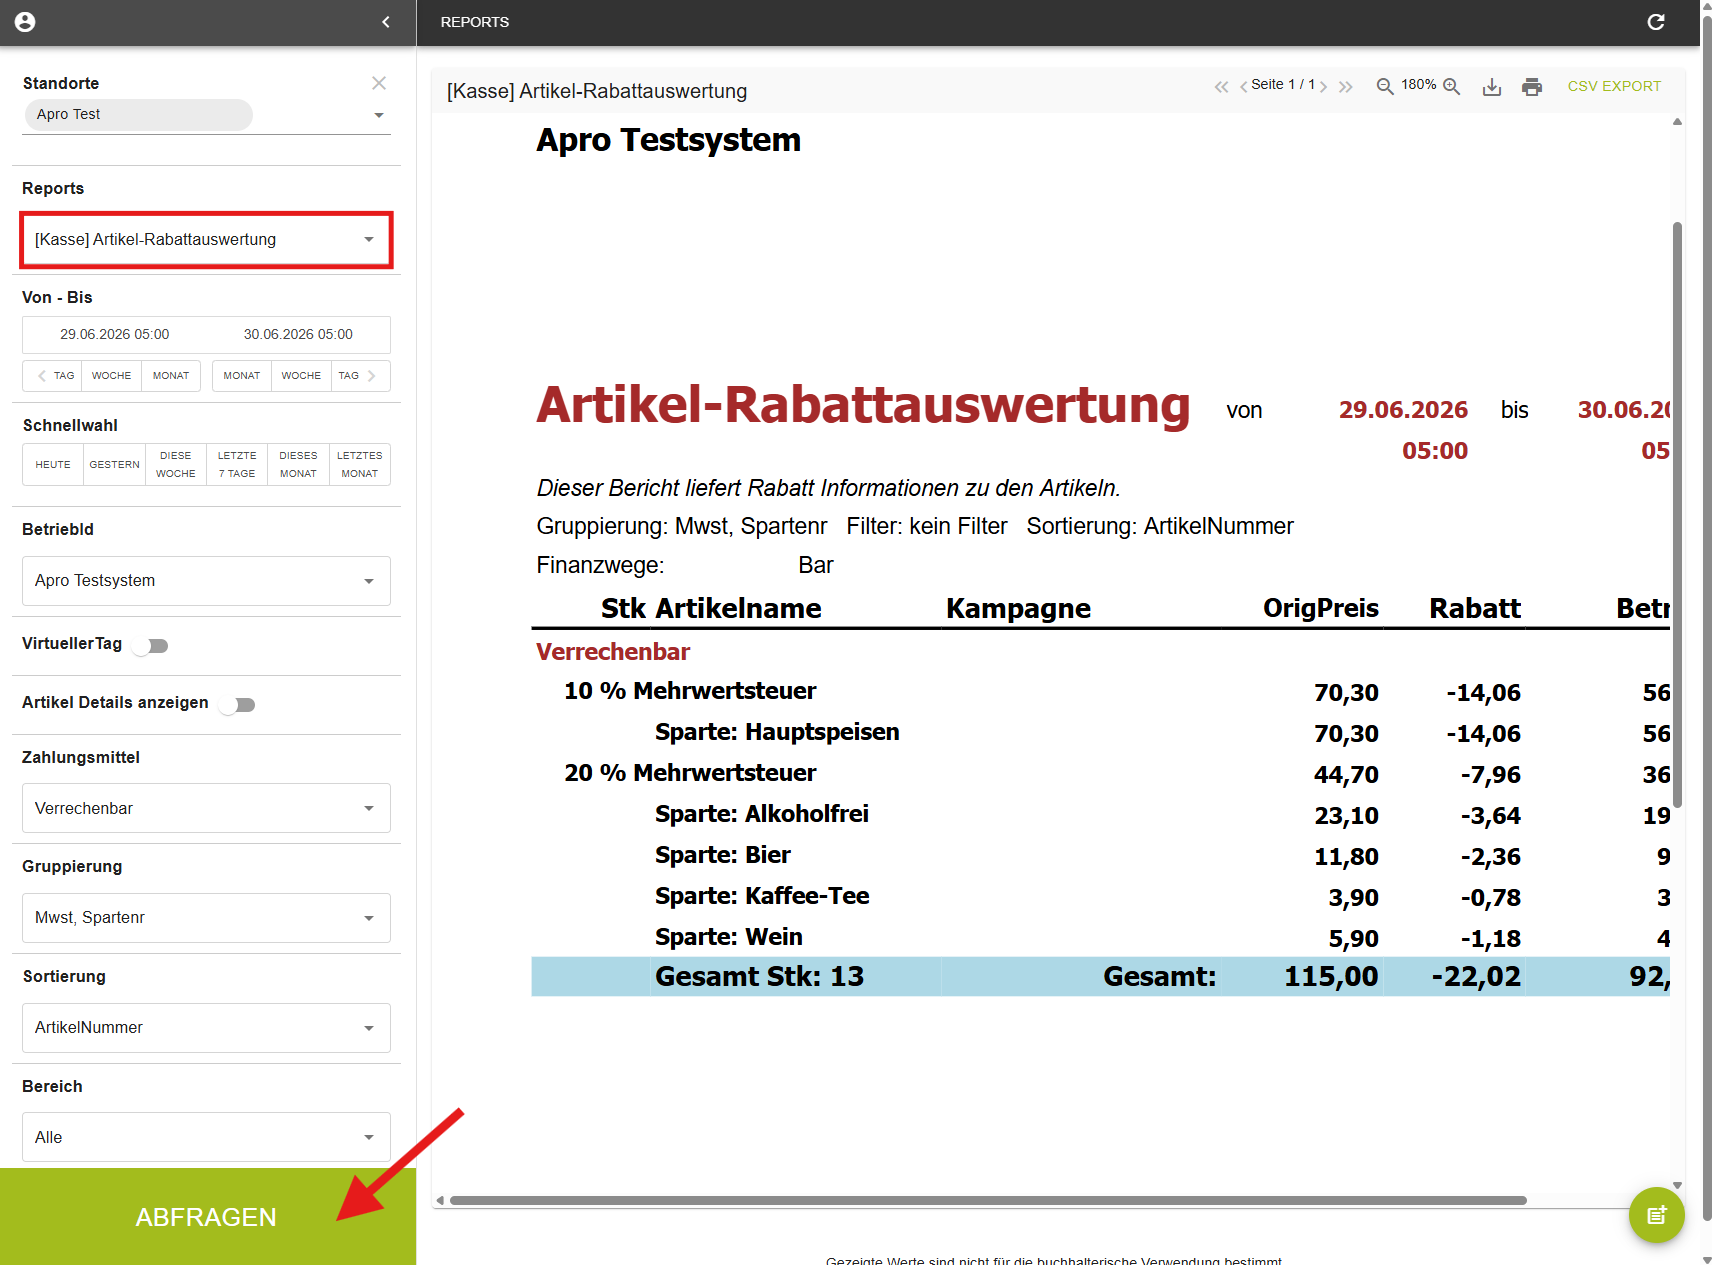1712x1265 pixels.
Task: Select the GESTERN quick range
Action: [x=115, y=465]
